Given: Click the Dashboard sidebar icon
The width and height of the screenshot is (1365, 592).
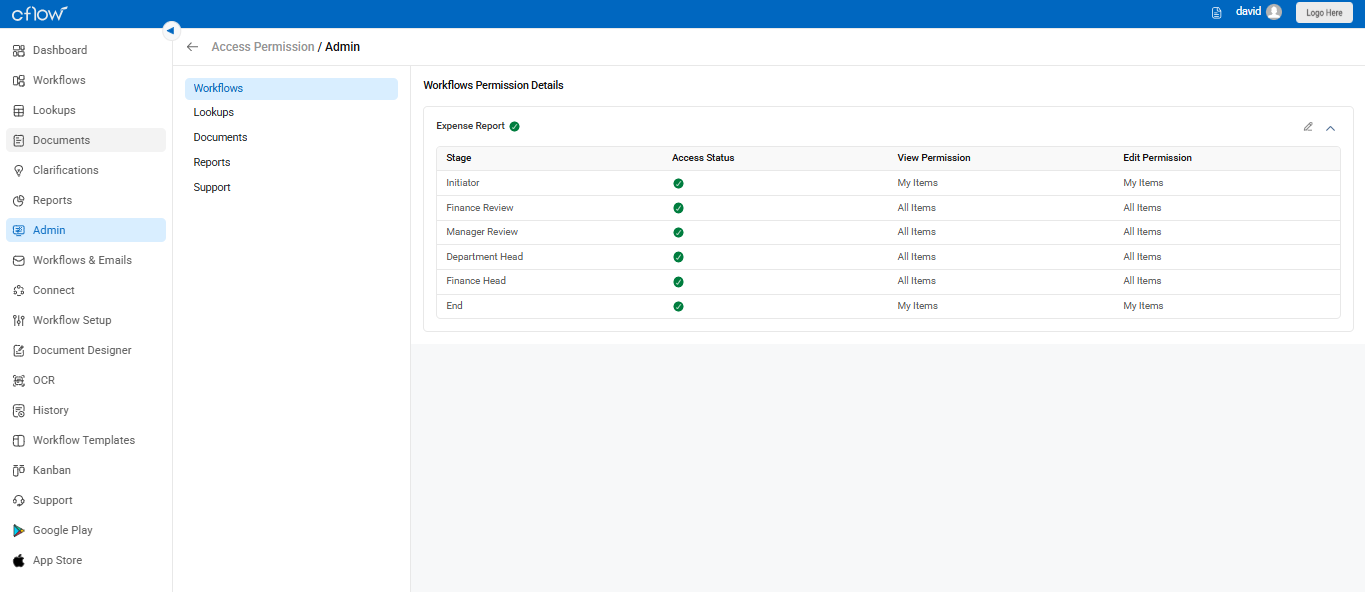Looking at the screenshot, I should tap(19, 50).
